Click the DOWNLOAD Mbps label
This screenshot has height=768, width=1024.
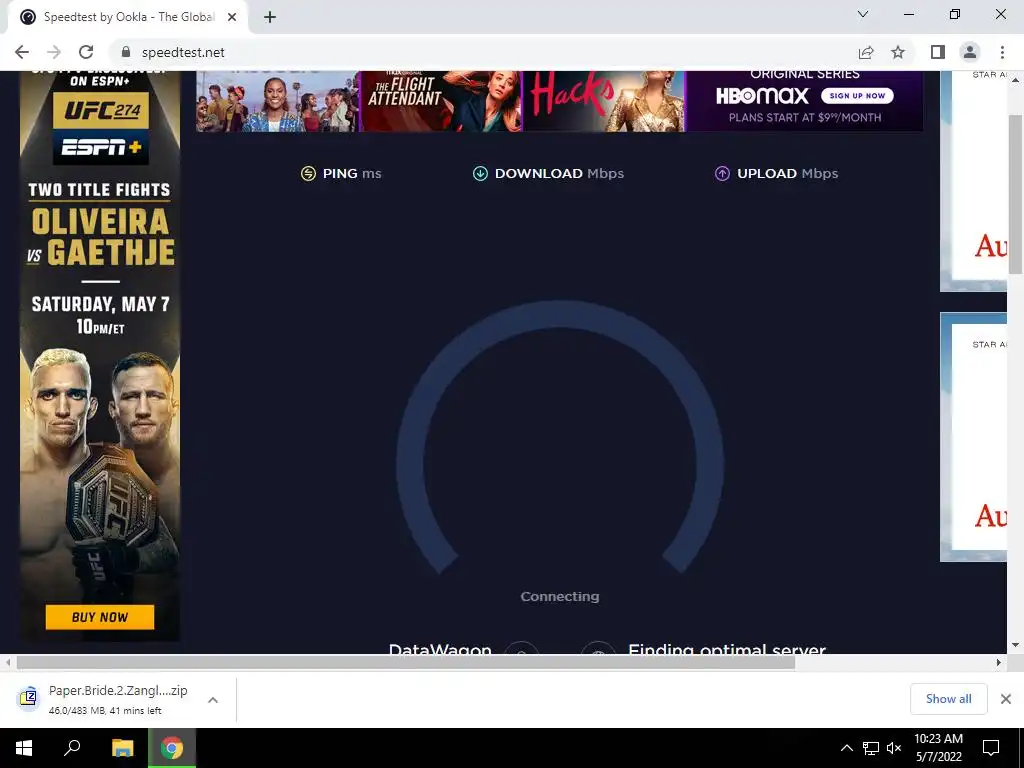pos(559,173)
